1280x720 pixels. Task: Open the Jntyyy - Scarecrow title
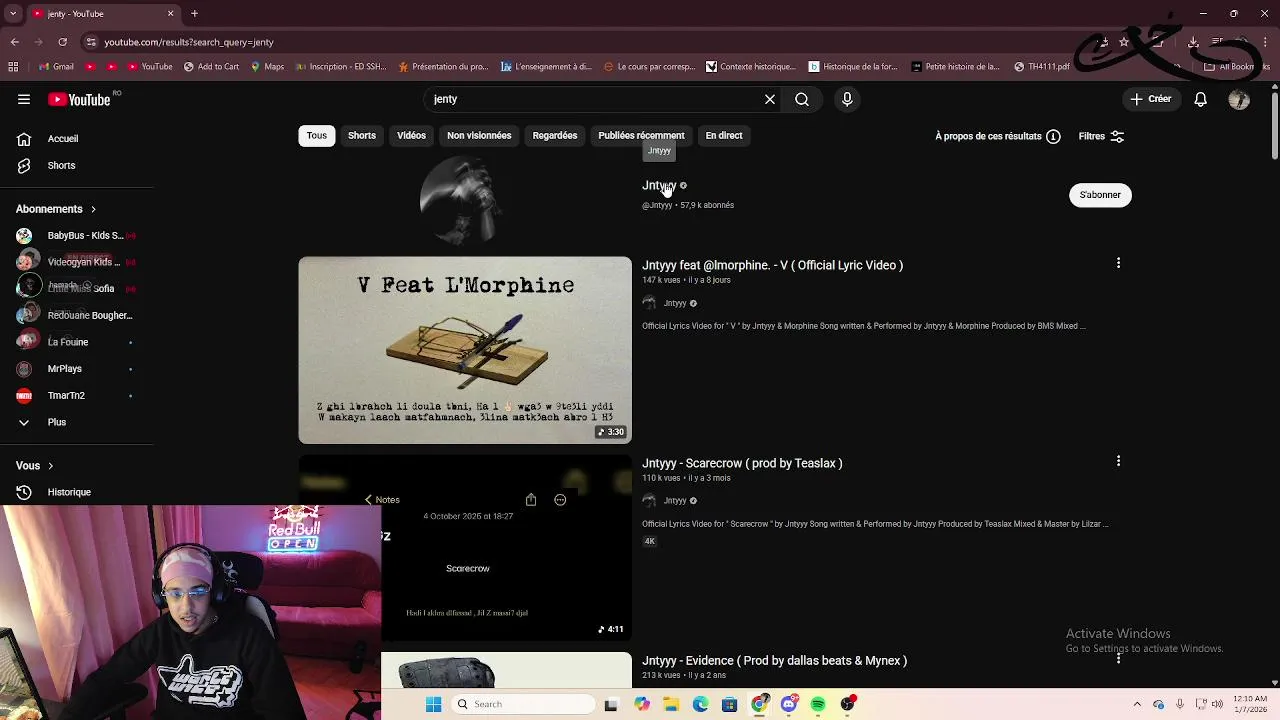[x=742, y=463]
